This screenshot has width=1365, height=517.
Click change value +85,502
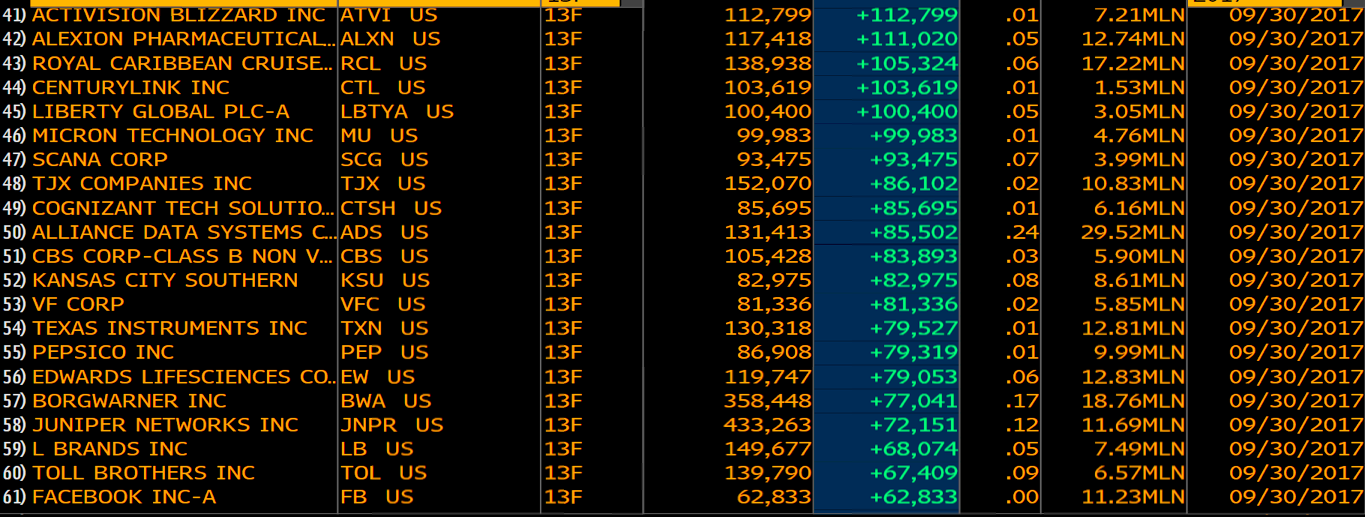coord(913,232)
